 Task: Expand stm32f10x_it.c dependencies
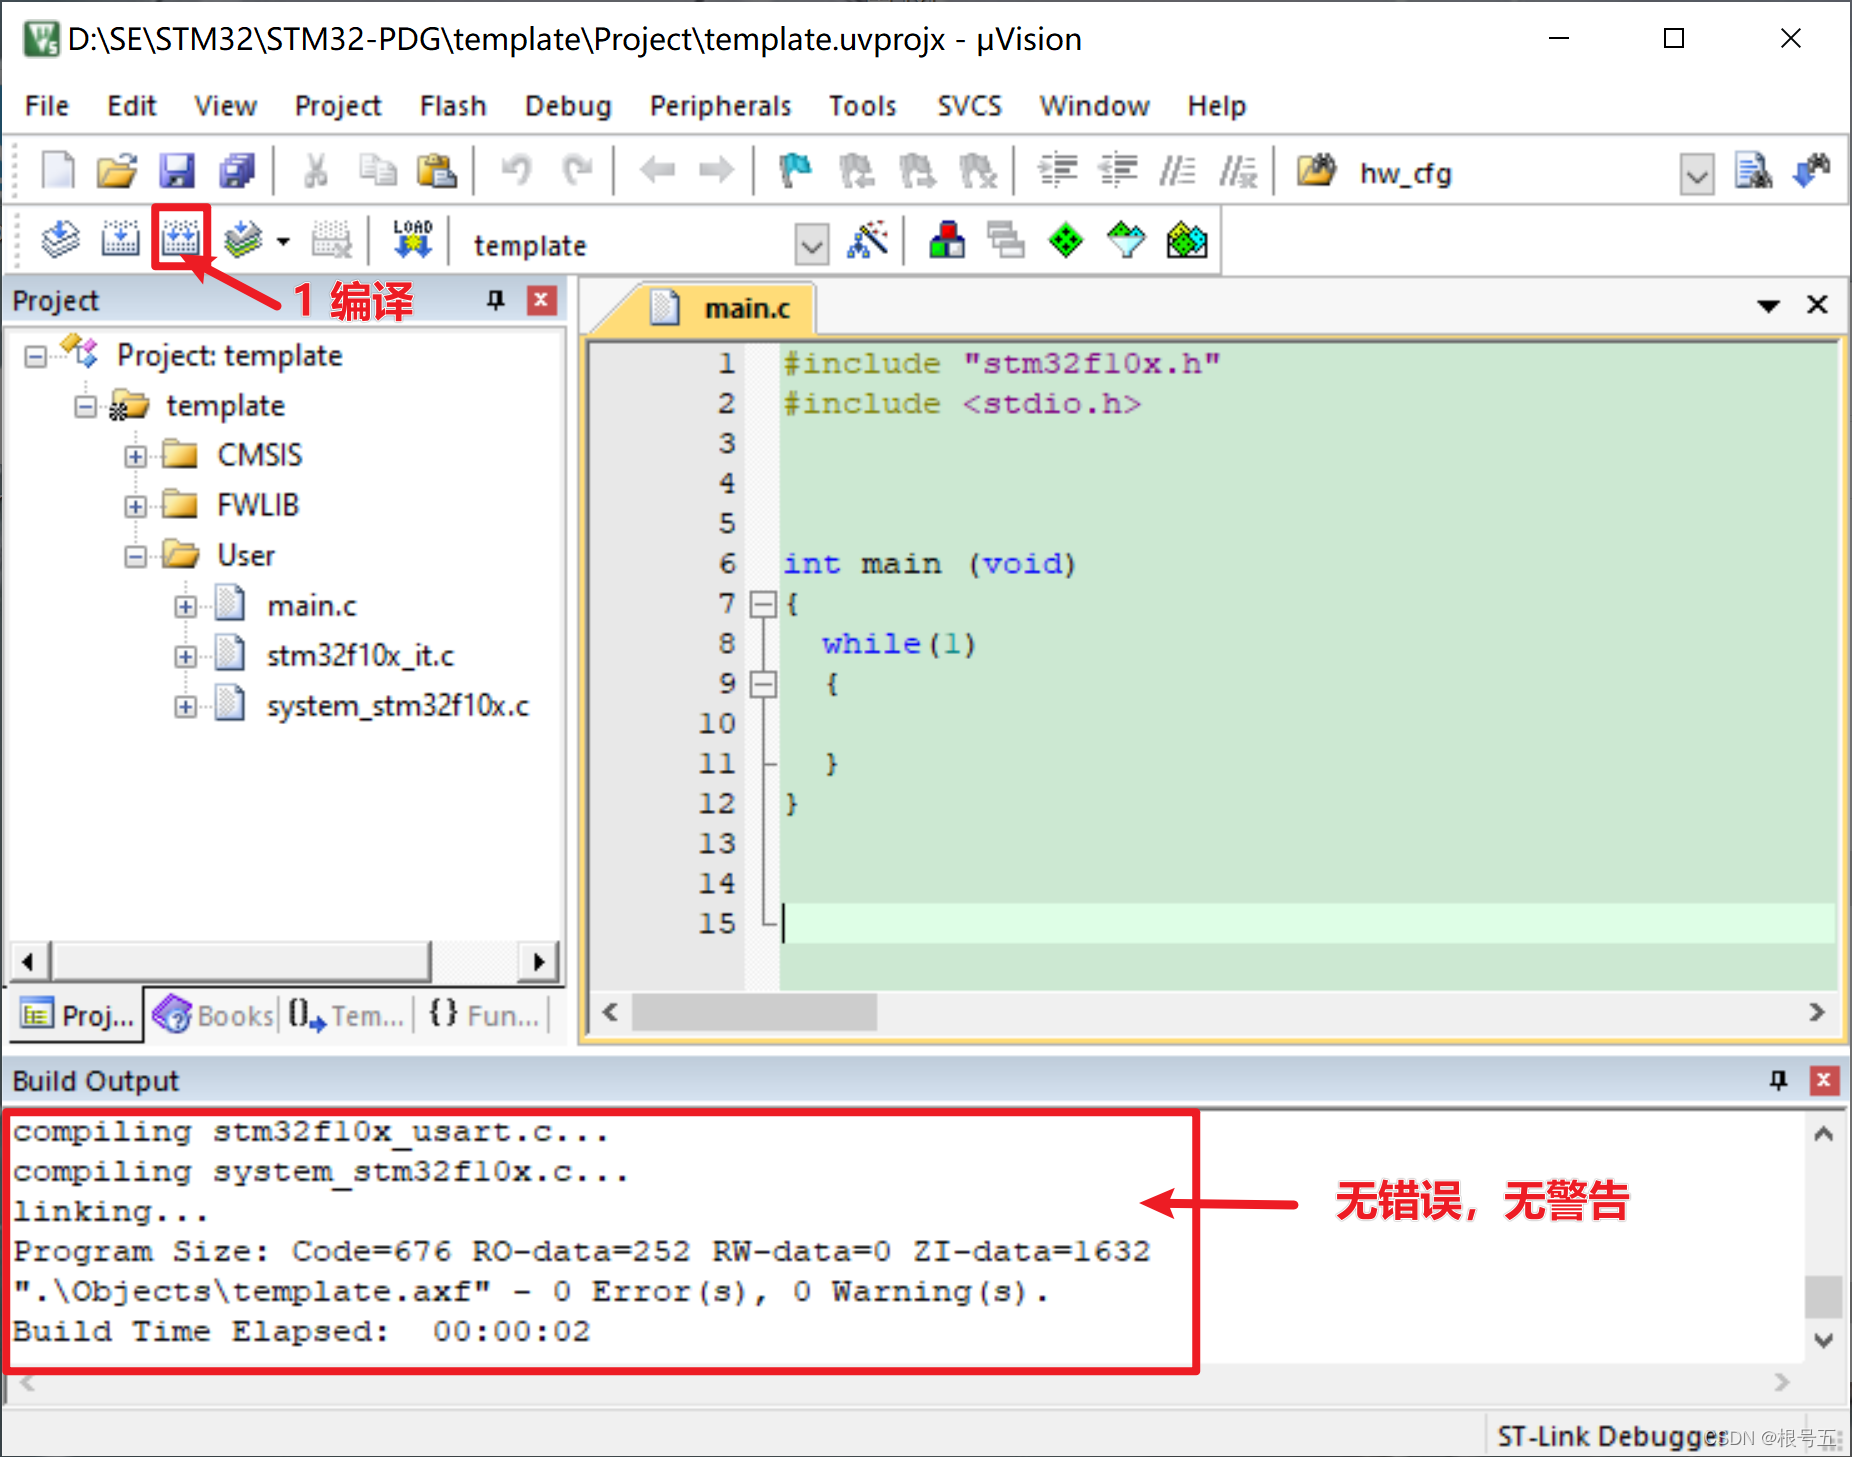tap(185, 656)
